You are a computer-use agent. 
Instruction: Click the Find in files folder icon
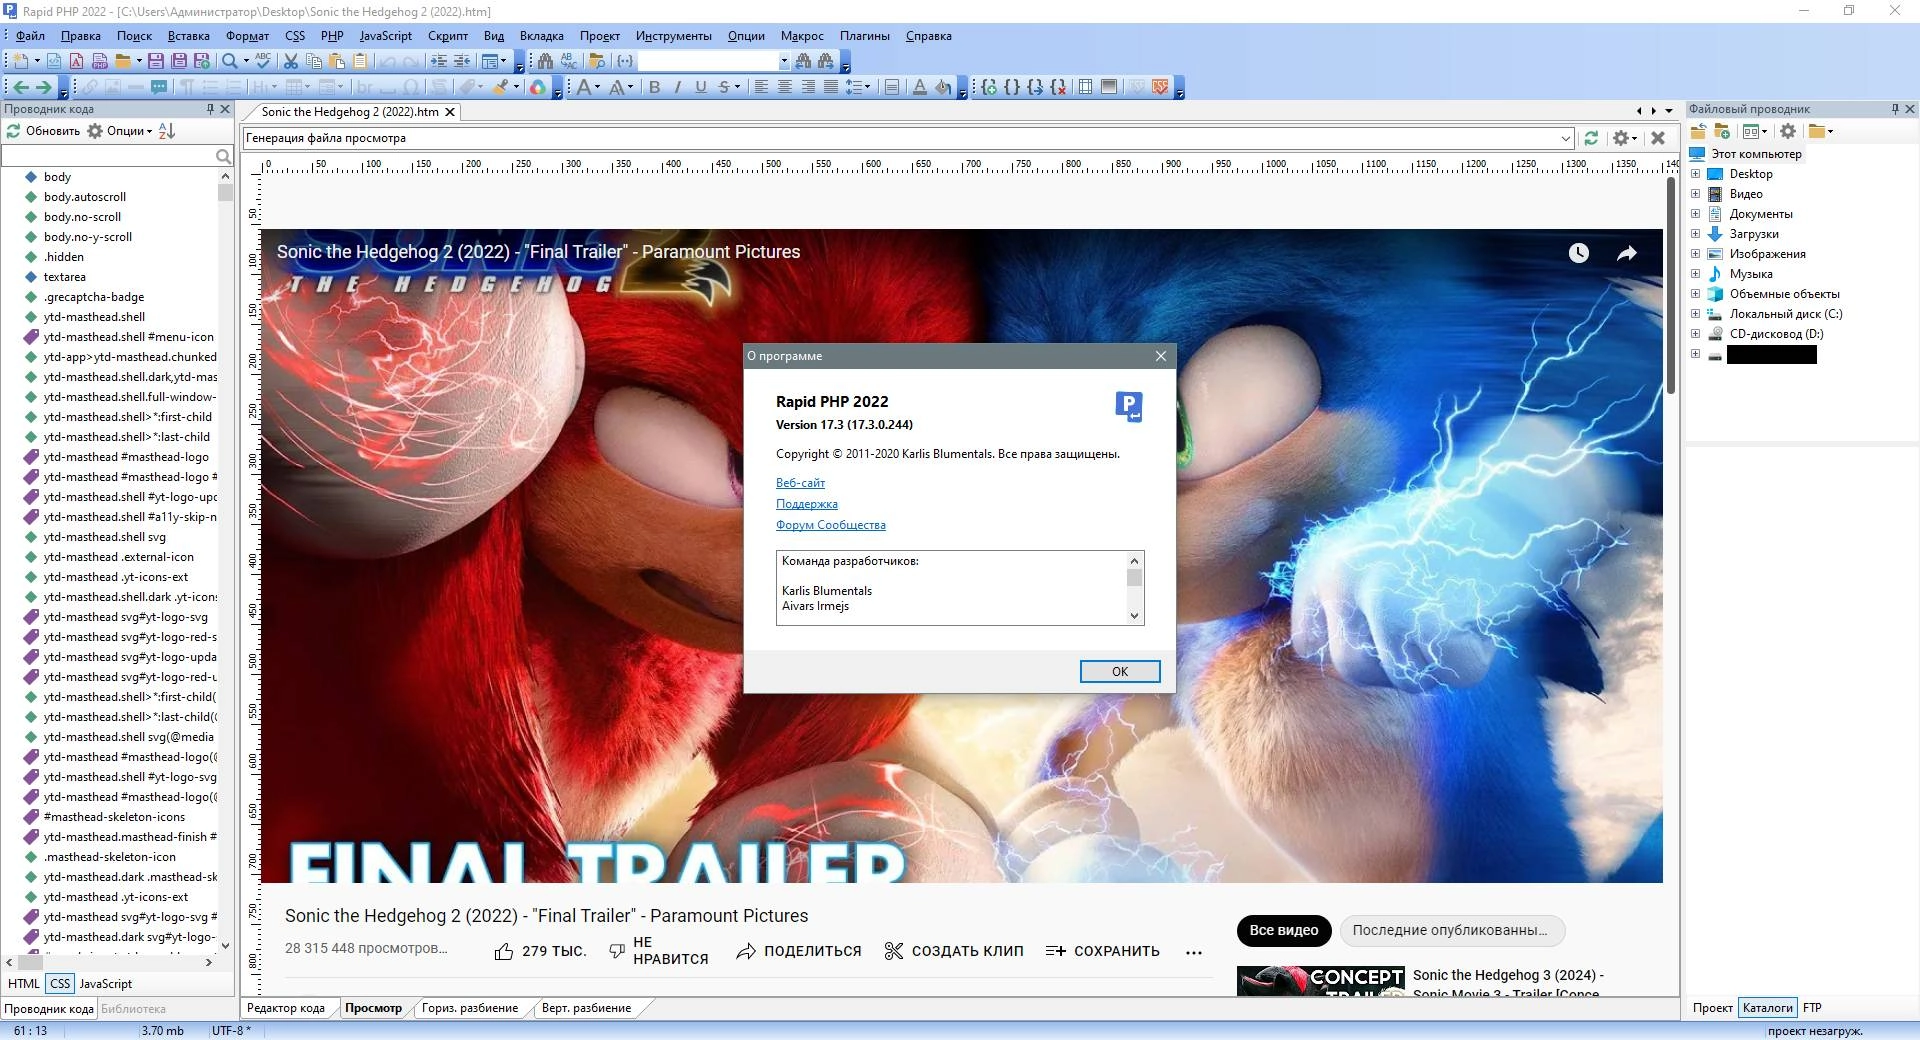coord(597,61)
